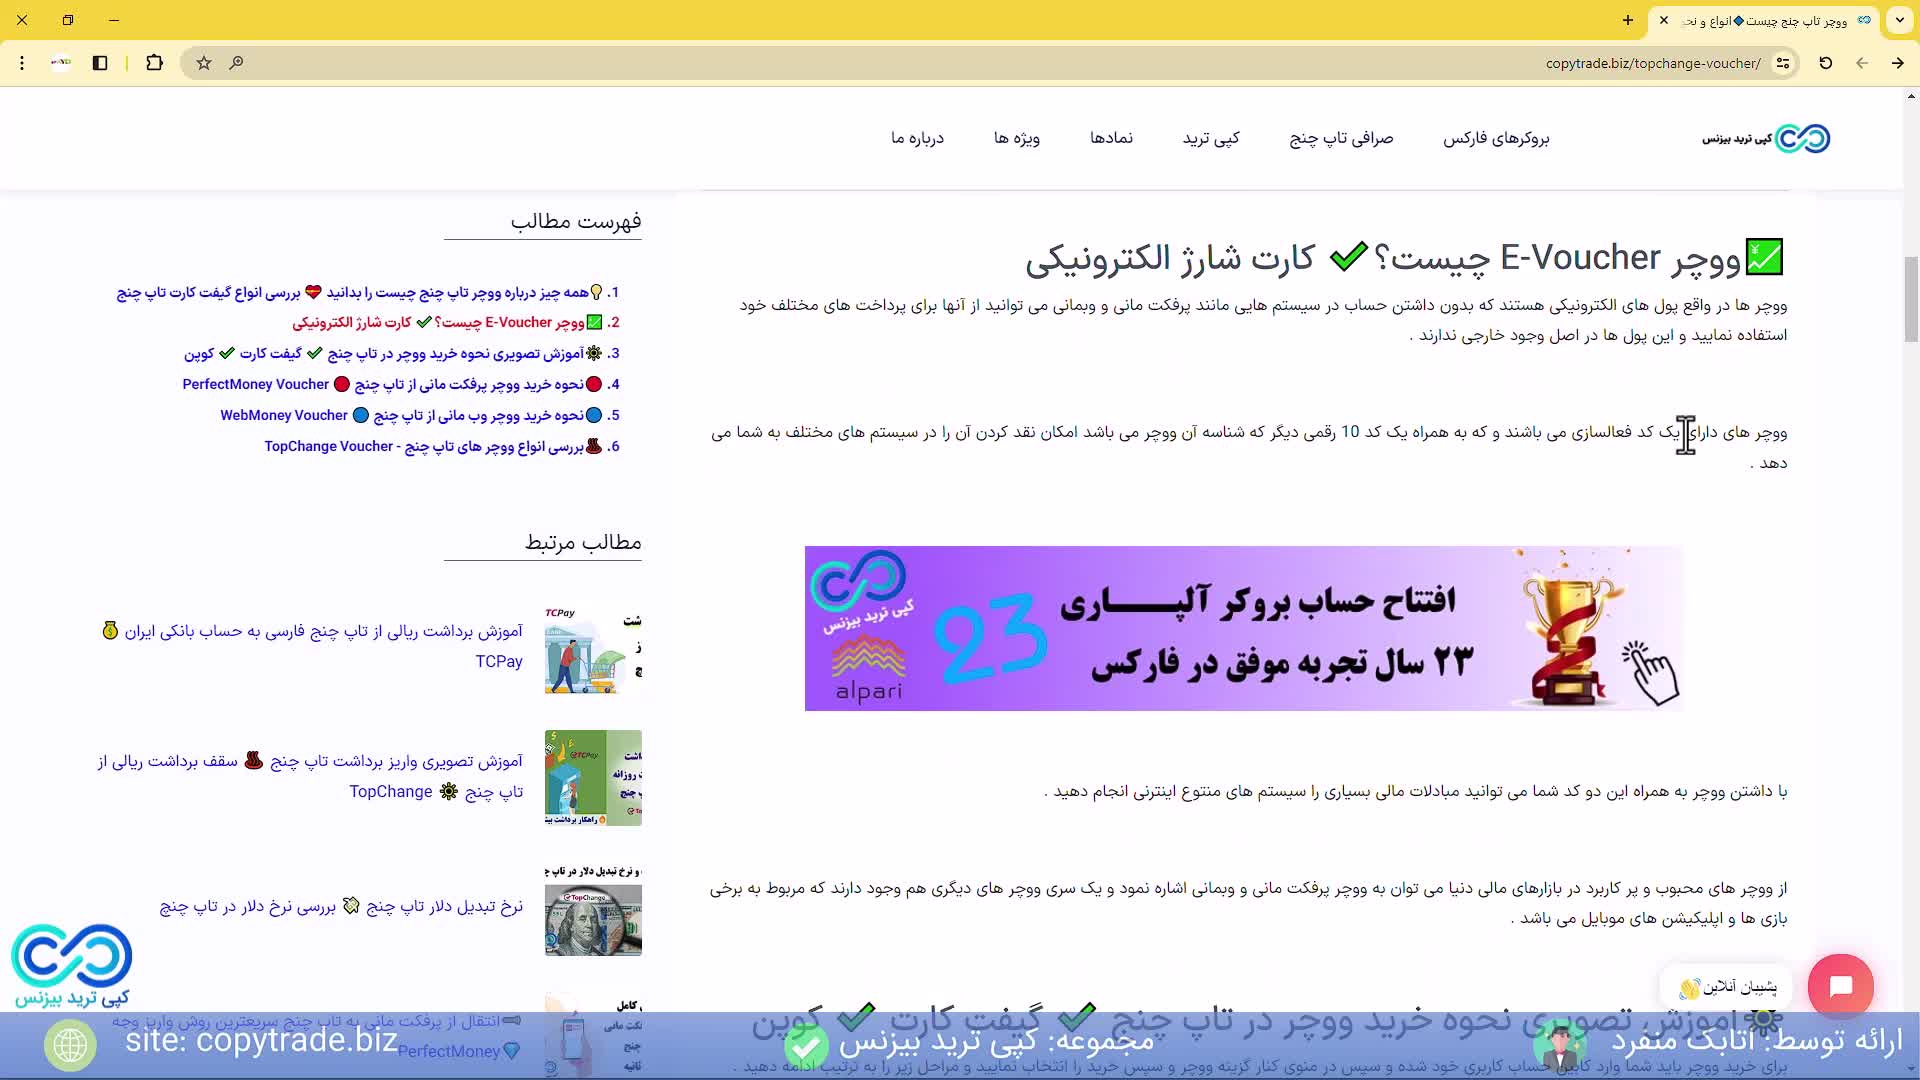Select the صرافی تاپ چنج navigation item
This screenshot has height=1080, width=1920.
1341,138
